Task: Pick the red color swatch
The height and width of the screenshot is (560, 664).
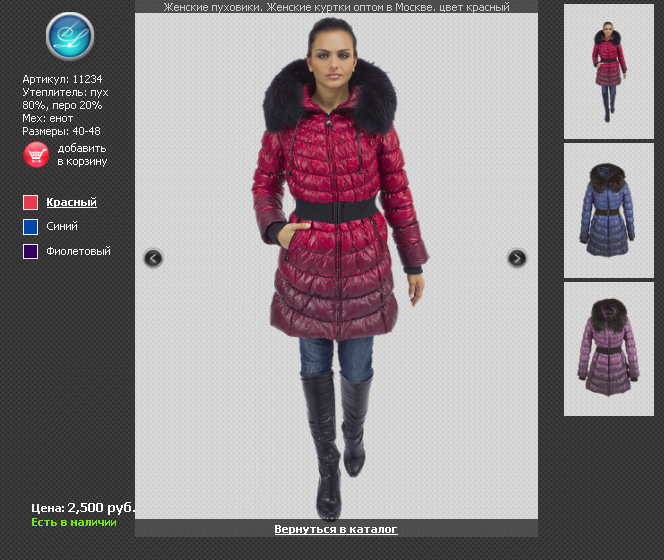Action: (x=30, y=202)
